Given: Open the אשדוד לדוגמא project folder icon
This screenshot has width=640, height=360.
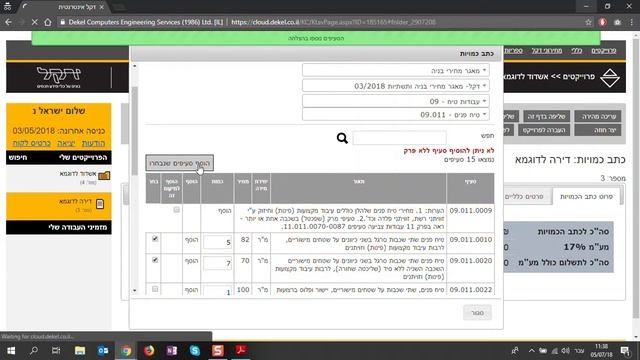Looking at the screenshot, I should [104, 176].
